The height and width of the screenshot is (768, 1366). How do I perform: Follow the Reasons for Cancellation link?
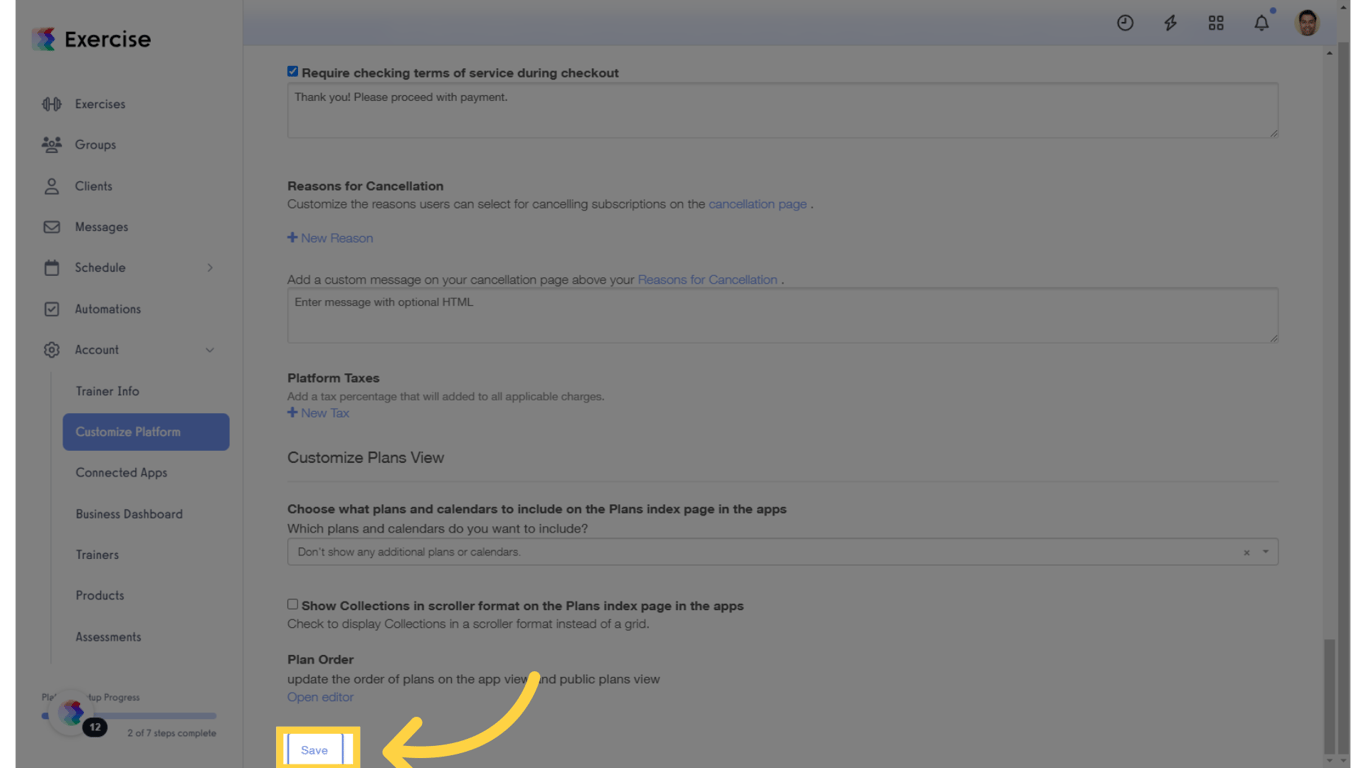coord(707,280)
